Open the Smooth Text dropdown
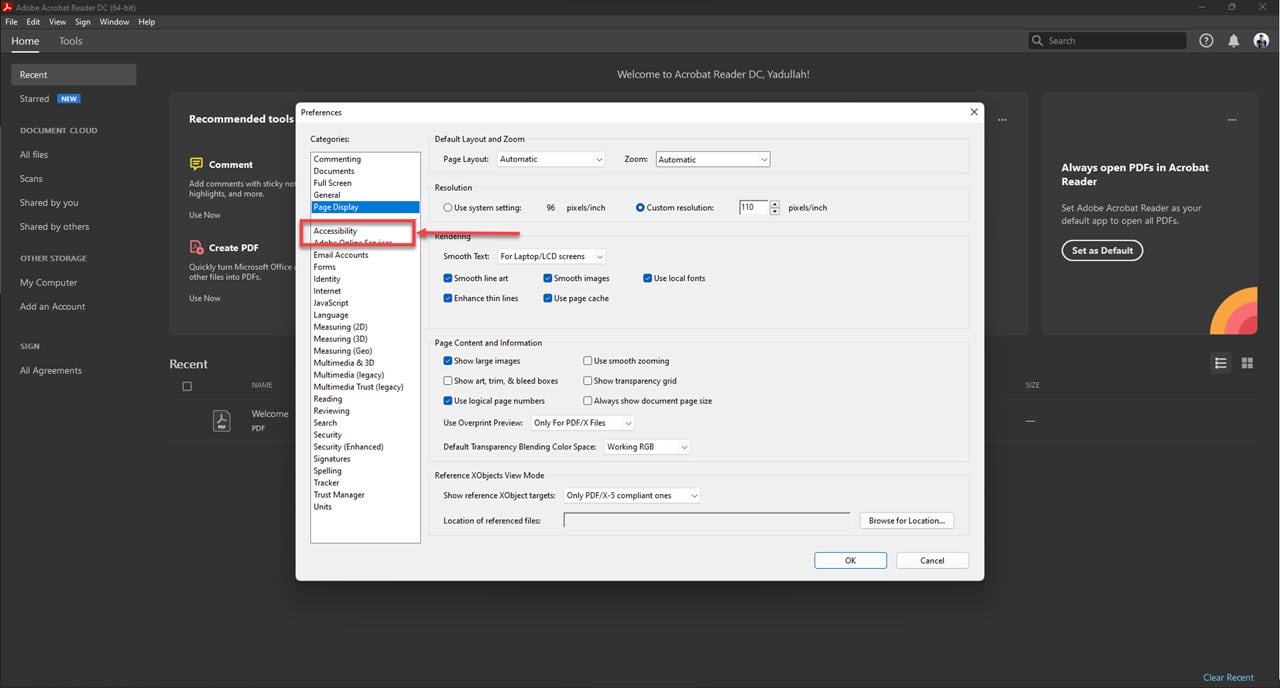 tap(551, 256)
